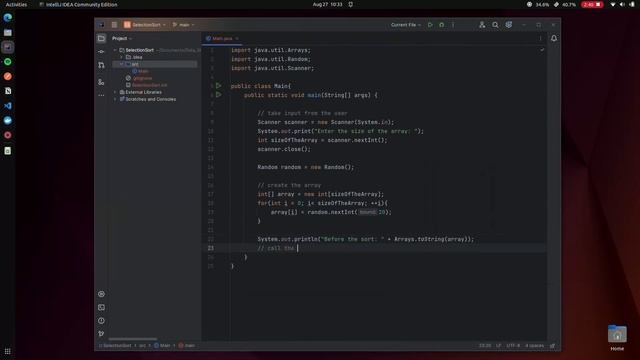The image size is (640, 360).
Task: Collapse the src folder
Action: [122, 64]
